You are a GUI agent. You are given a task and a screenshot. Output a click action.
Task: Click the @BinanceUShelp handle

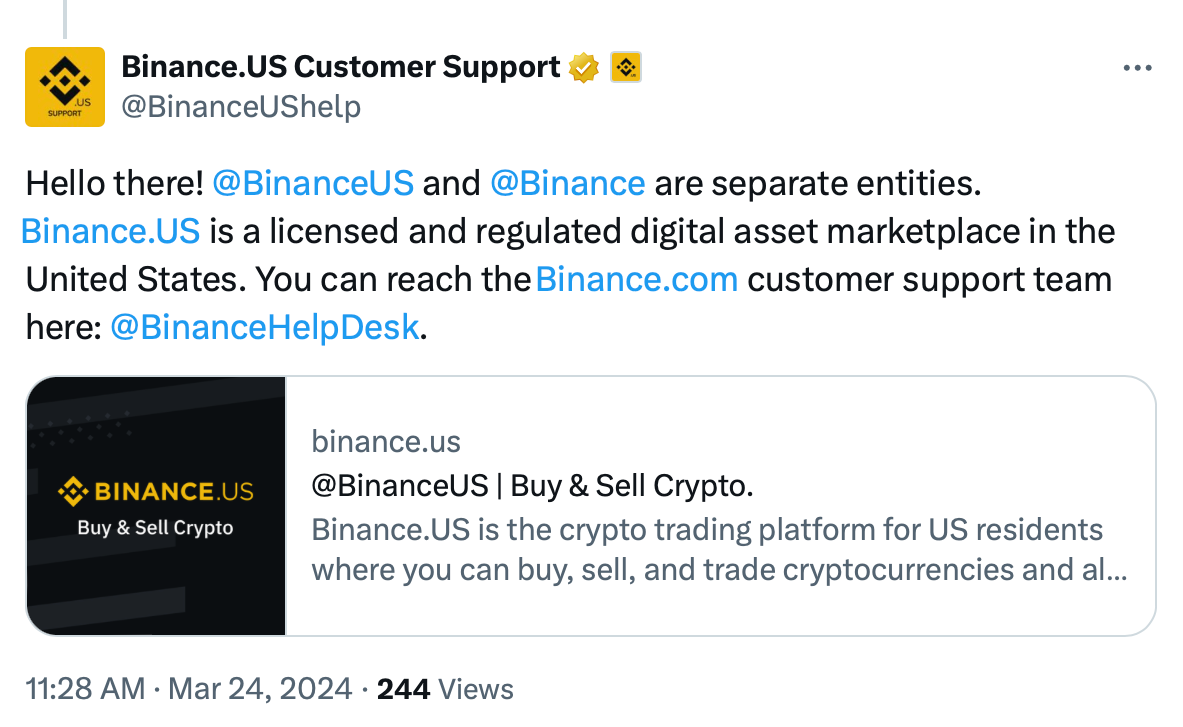(x=240, y=106)
